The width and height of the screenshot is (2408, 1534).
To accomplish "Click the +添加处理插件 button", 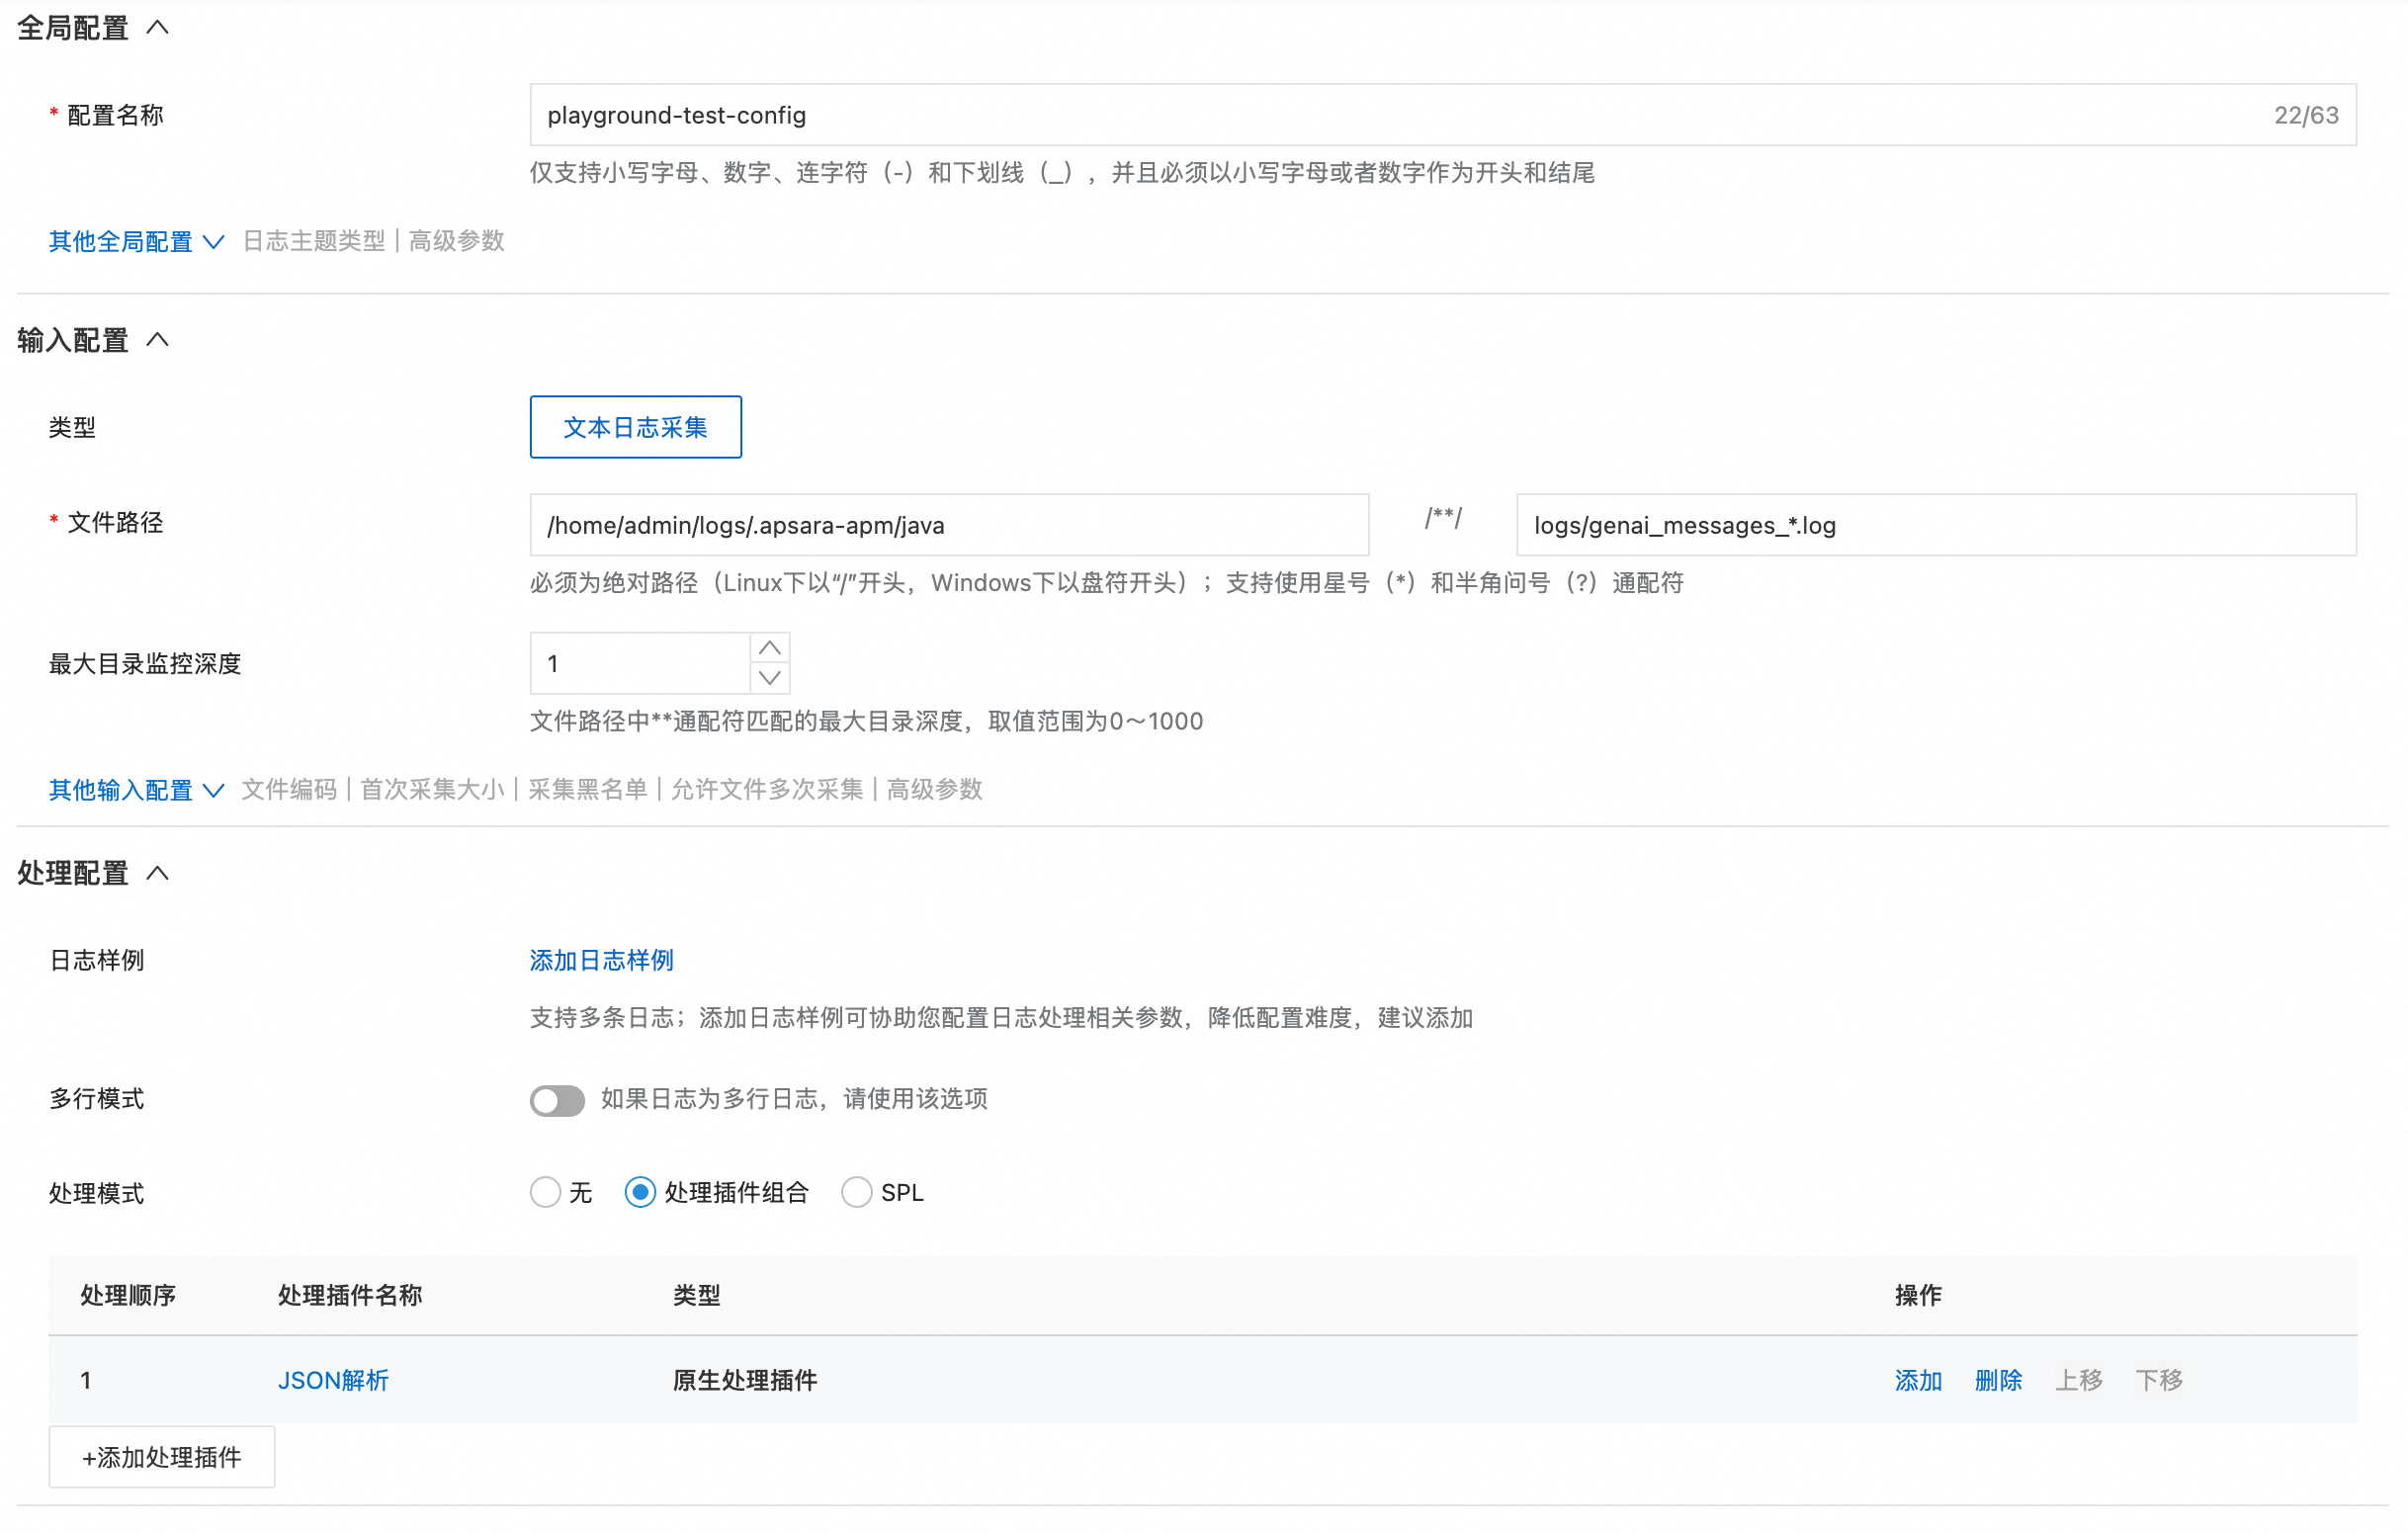I will point(162,1457).
